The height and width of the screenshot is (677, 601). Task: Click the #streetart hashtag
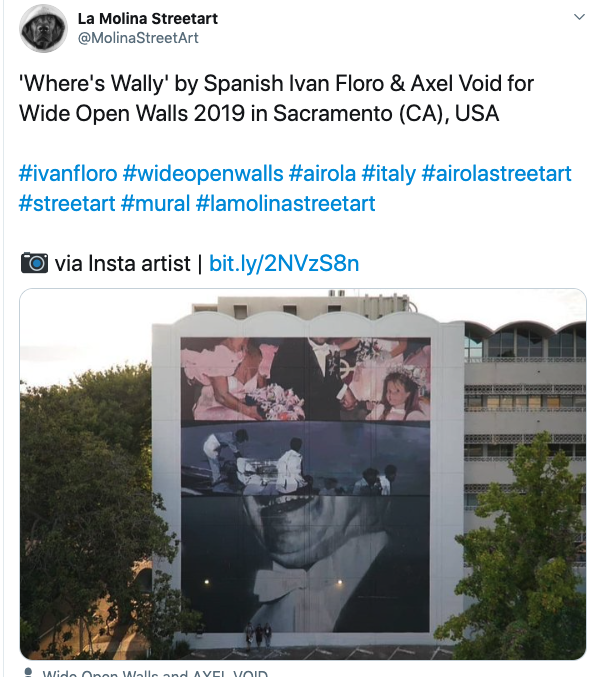coord(66,203)
